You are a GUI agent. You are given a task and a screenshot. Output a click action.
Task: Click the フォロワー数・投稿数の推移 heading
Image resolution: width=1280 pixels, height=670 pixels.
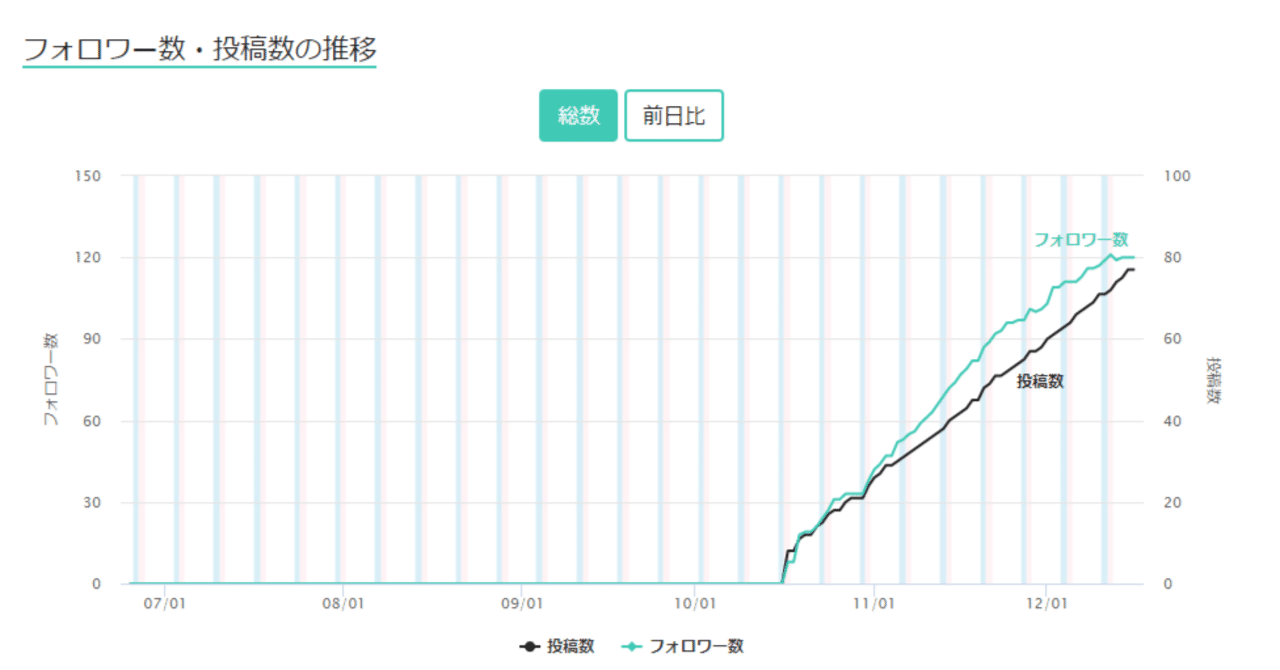pyautogui.click(x=200, y=49)
